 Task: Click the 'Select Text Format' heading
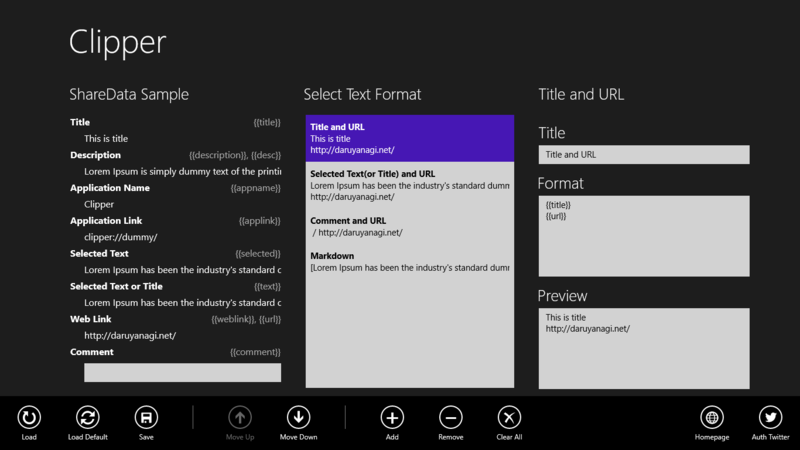tap(362, 94)
